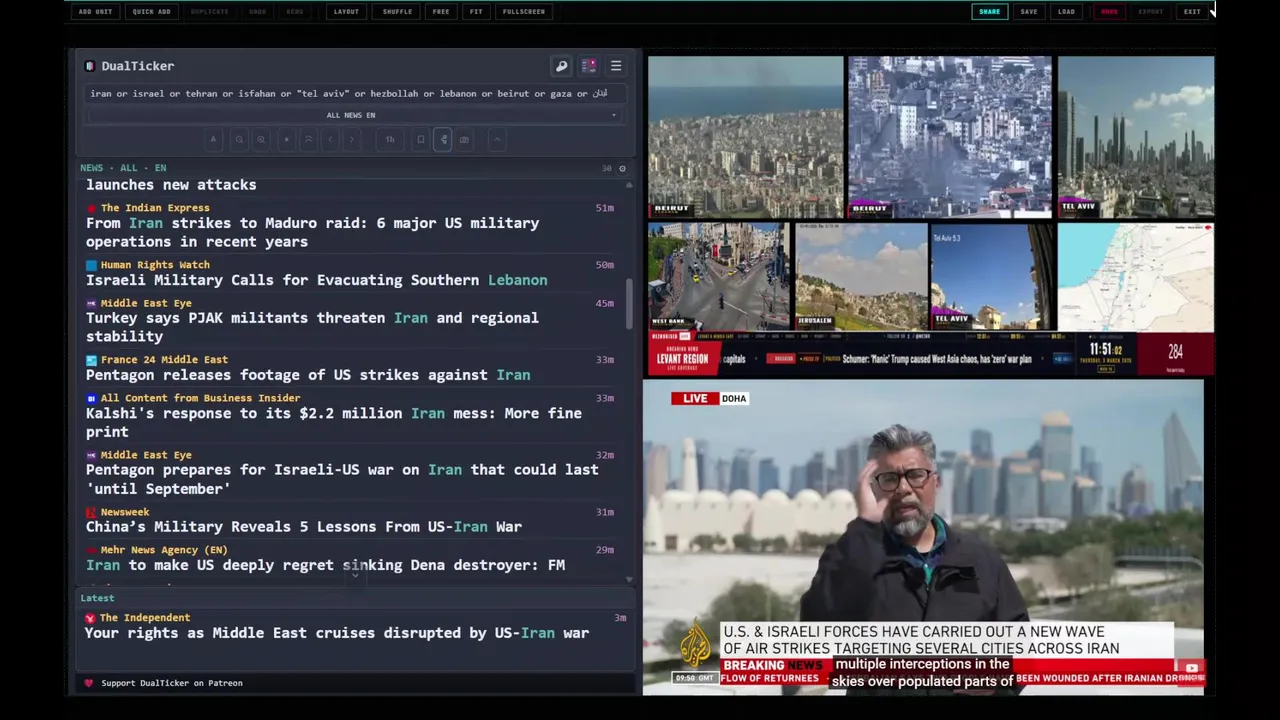Open the first Beirut live camera thumbnail
This screenshot has height=720, width=1280.
click(x=745, y=137)
